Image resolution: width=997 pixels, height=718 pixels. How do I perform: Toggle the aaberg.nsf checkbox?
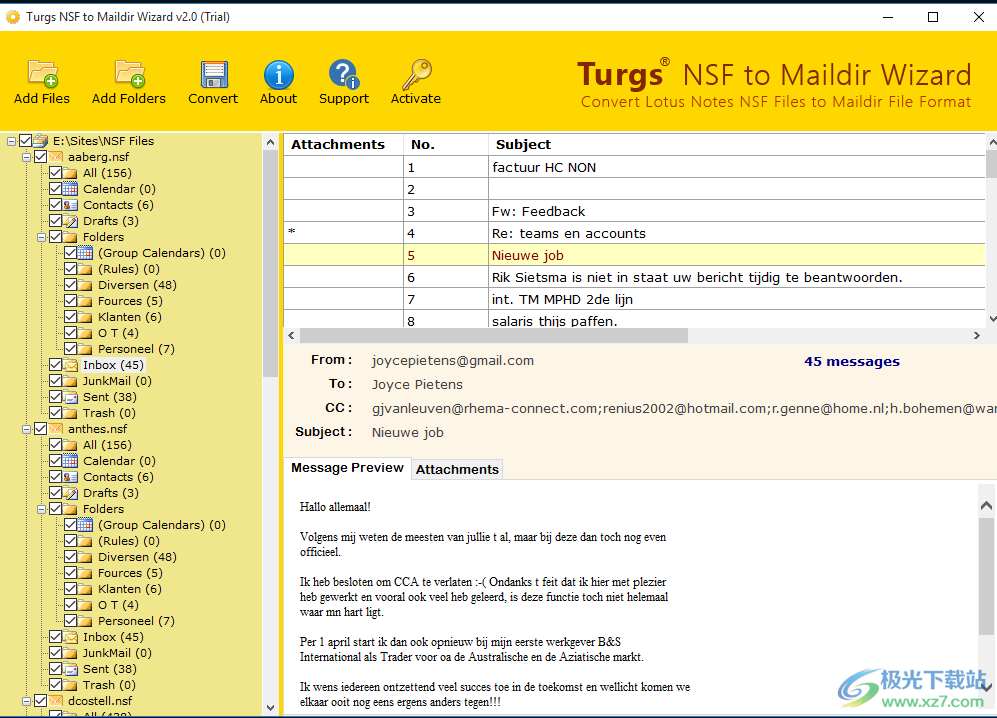click(41, 157)
